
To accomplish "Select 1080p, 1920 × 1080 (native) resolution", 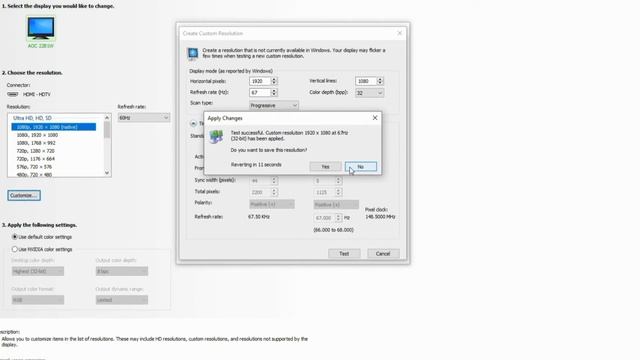I will [x=53, y=127].
